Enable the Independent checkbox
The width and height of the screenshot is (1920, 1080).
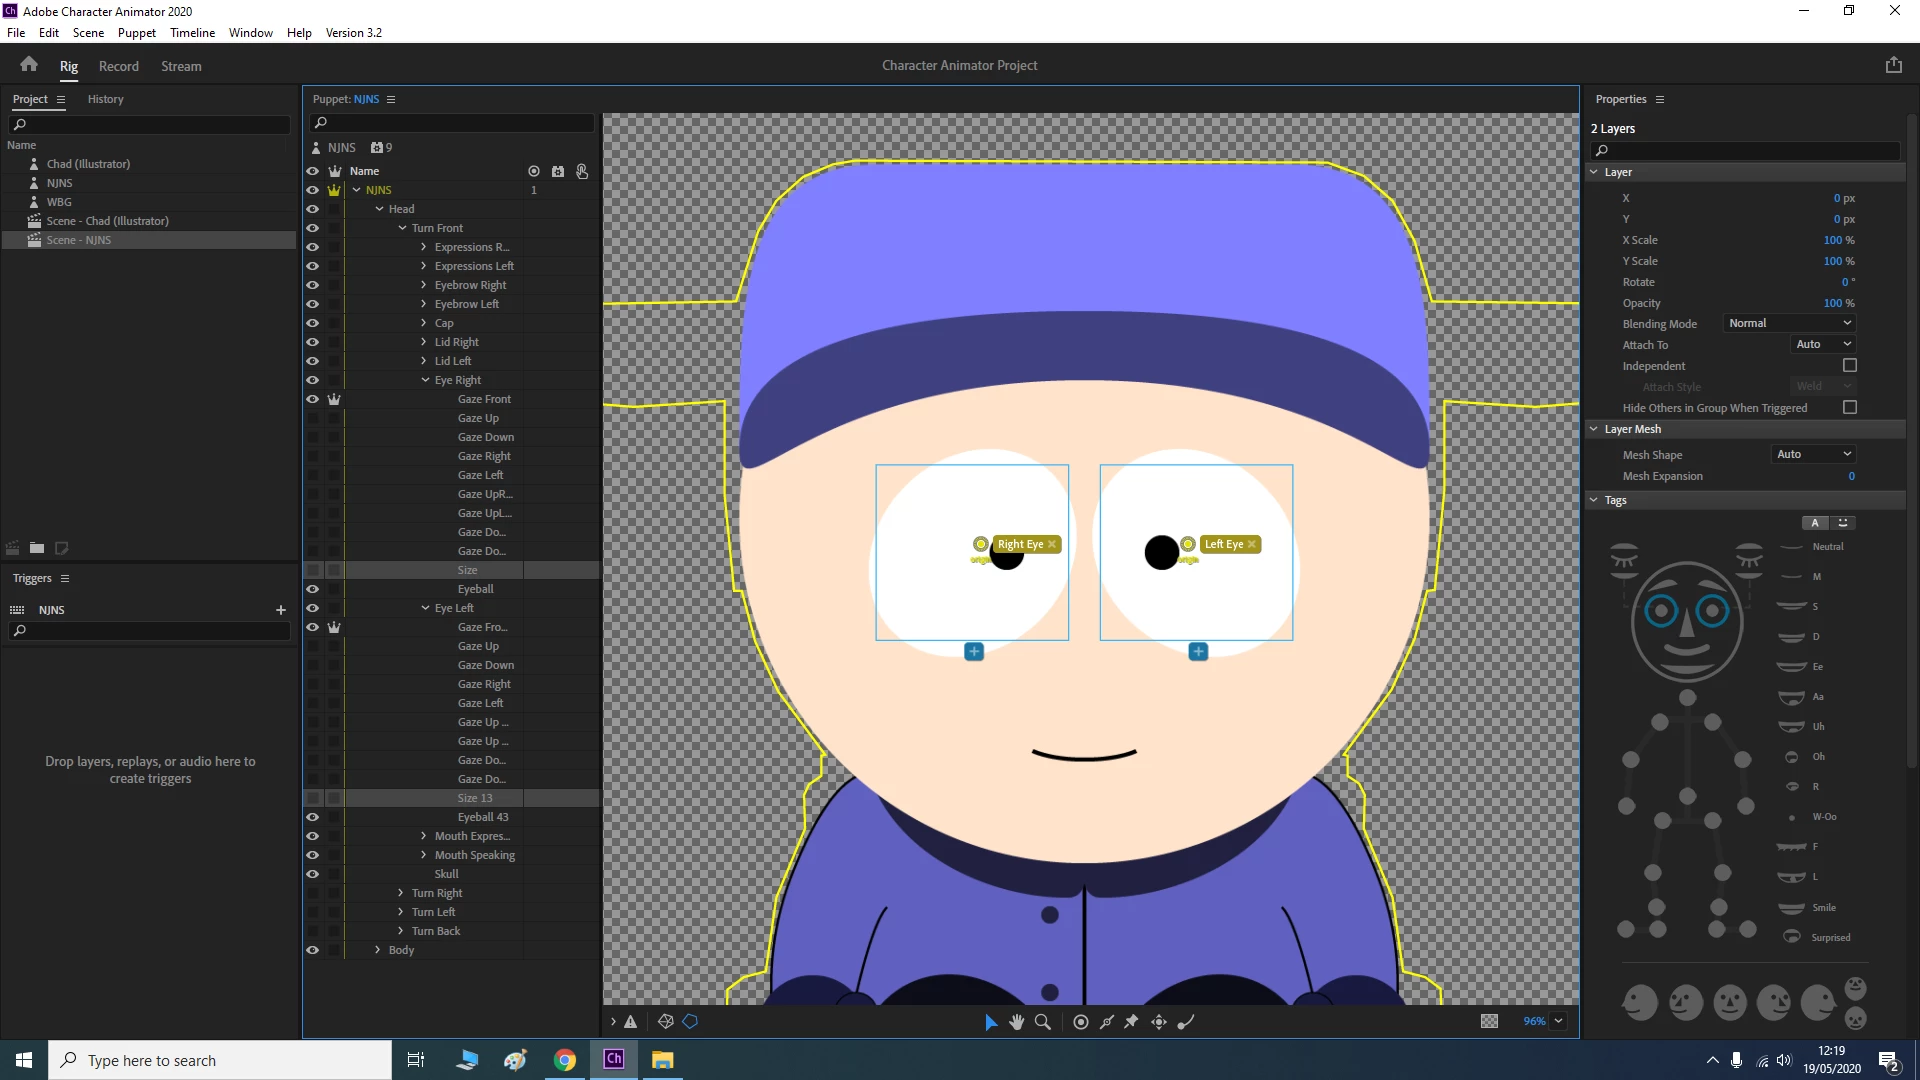(x=1849, y=366)
